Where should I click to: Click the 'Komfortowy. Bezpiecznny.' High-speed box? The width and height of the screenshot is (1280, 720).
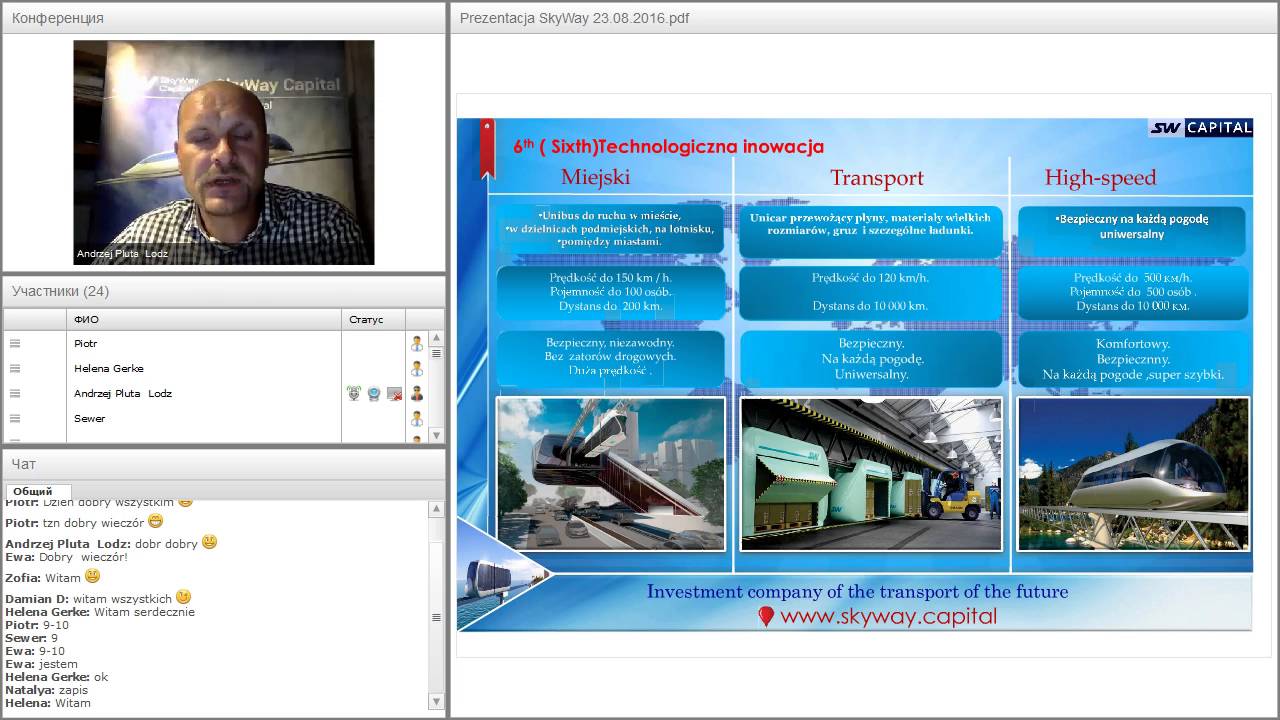1133,359
